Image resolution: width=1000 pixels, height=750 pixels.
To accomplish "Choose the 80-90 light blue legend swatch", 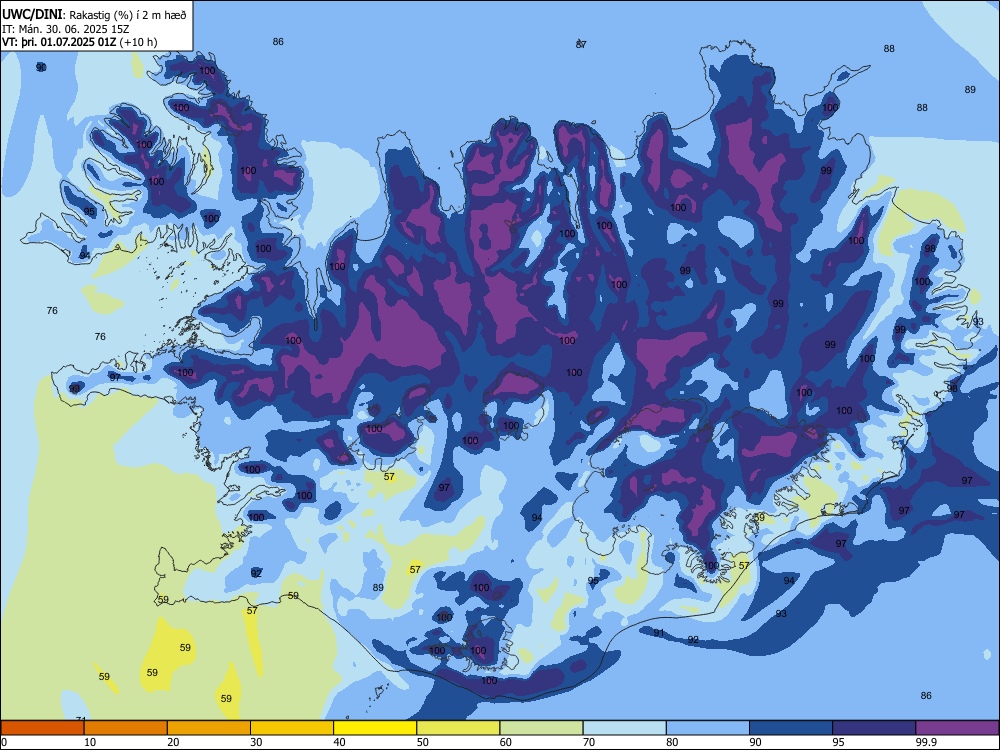I will (x=707, y=728).
